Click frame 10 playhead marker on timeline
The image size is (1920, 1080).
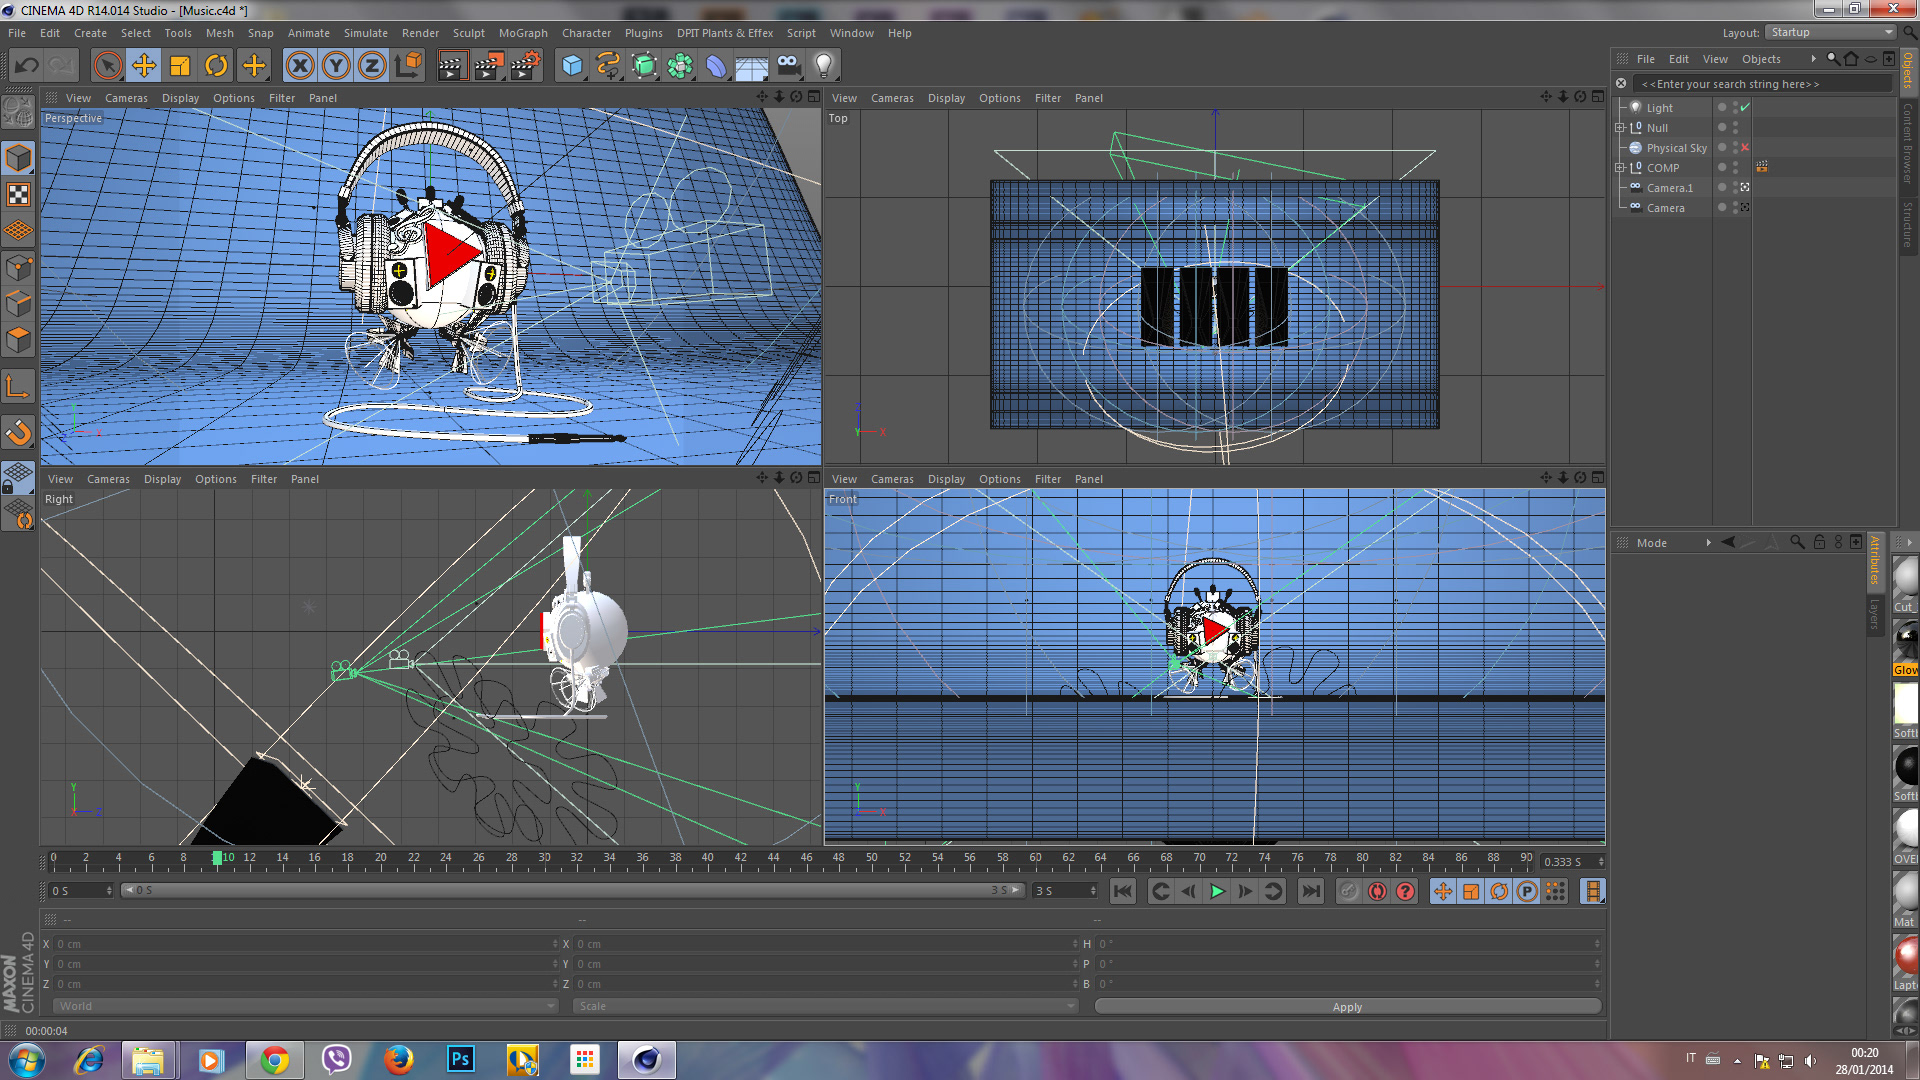point(217,858)
